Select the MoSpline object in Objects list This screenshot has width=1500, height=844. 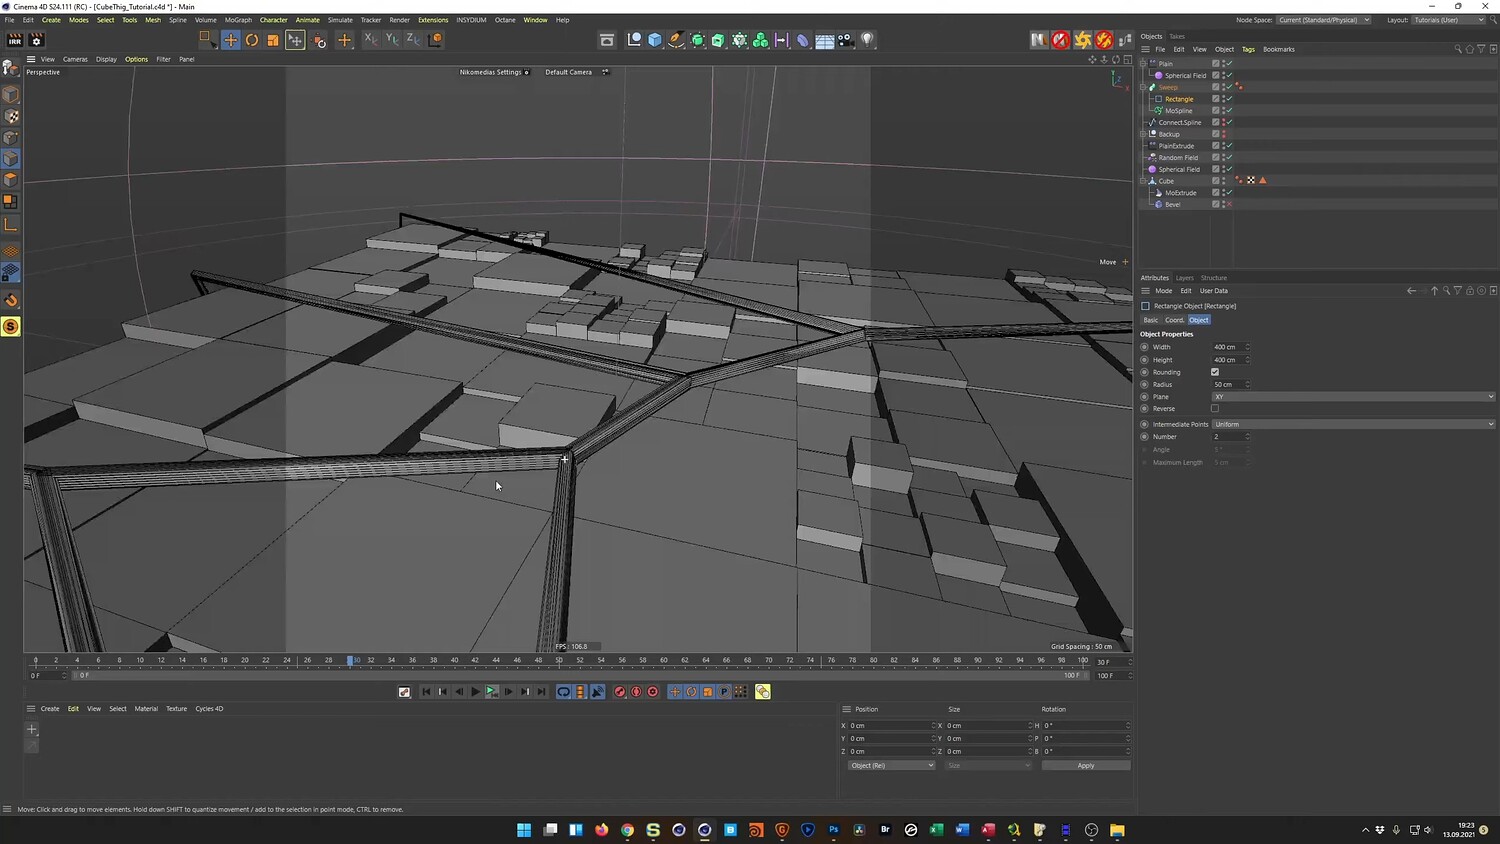[1178, 111]
